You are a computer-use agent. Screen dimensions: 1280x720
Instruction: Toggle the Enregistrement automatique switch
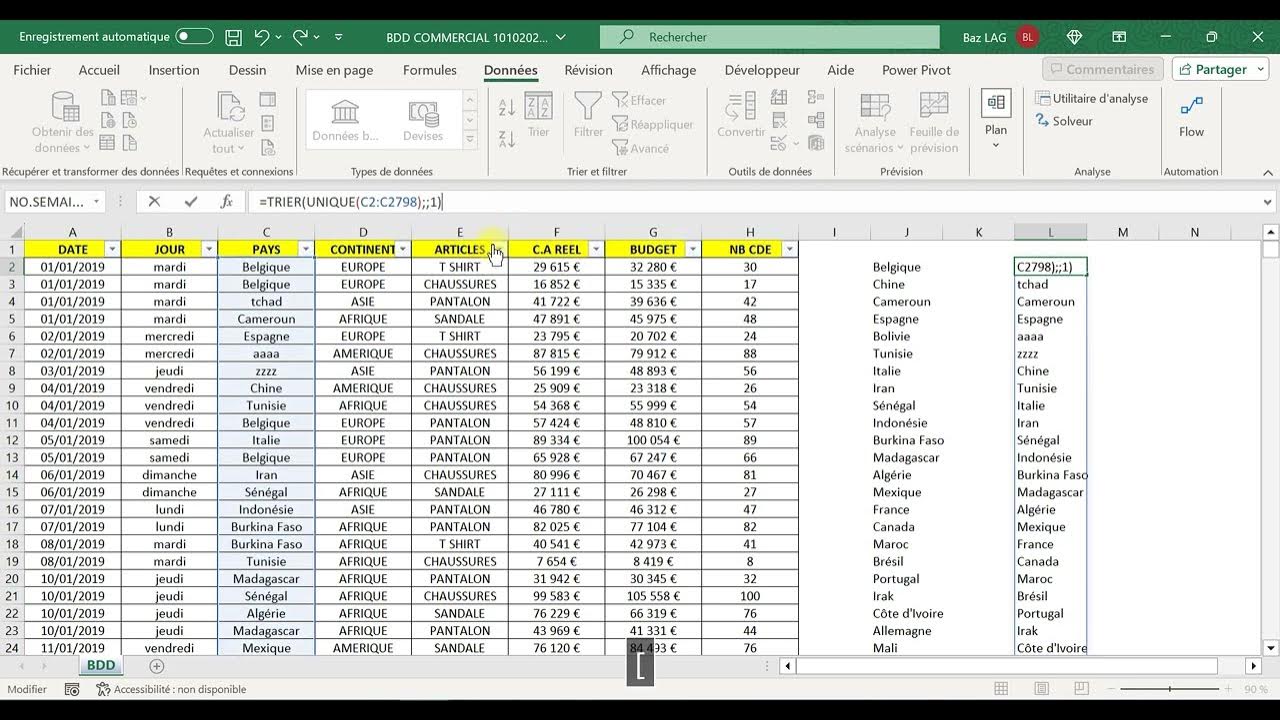pyautogui.click(x=194, y=37)
